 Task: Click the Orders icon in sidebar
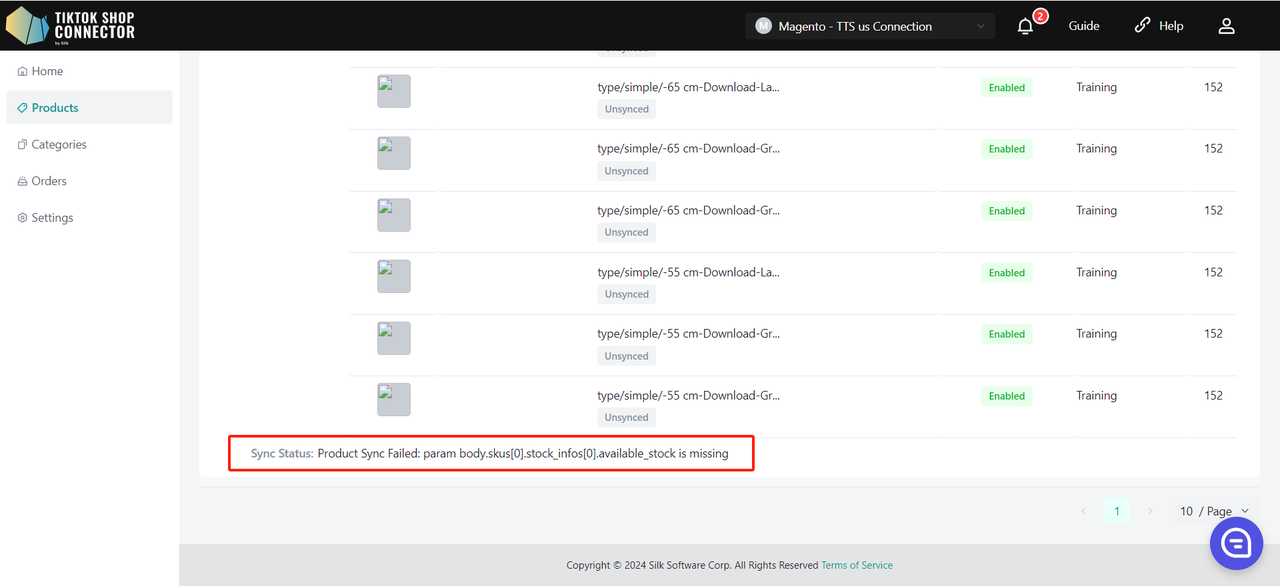pyautogui.click(x=22, y=182)
